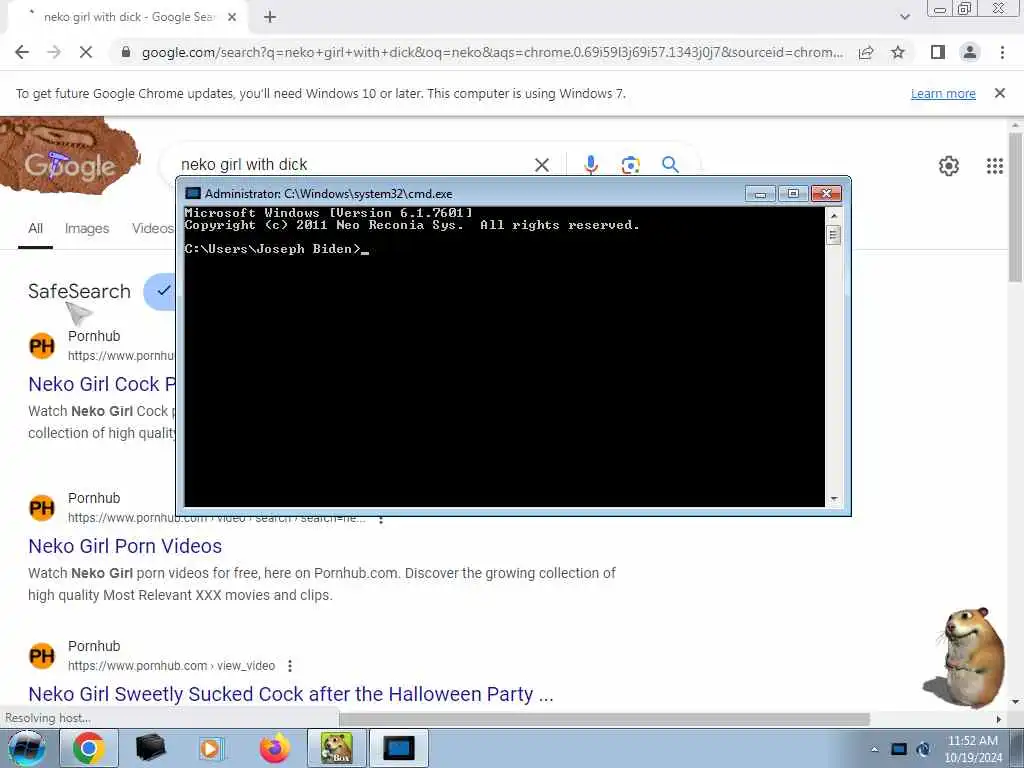Open options for the video search result

[381, 520]
